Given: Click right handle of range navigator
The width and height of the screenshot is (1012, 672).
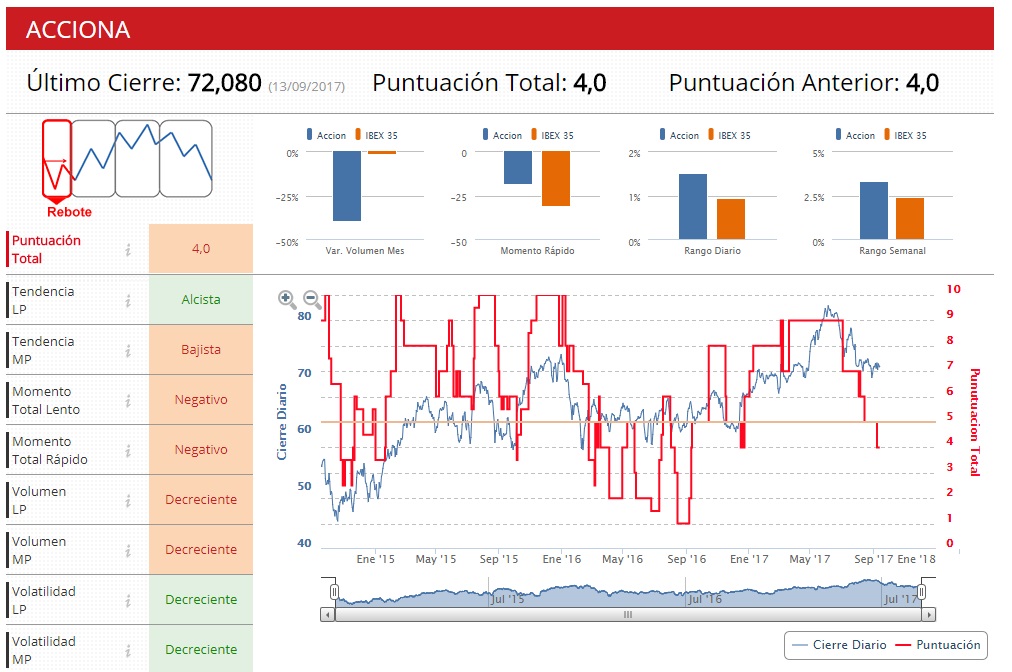Looking at the screenshot, I should pyautogui.click(x=922, y=592).
